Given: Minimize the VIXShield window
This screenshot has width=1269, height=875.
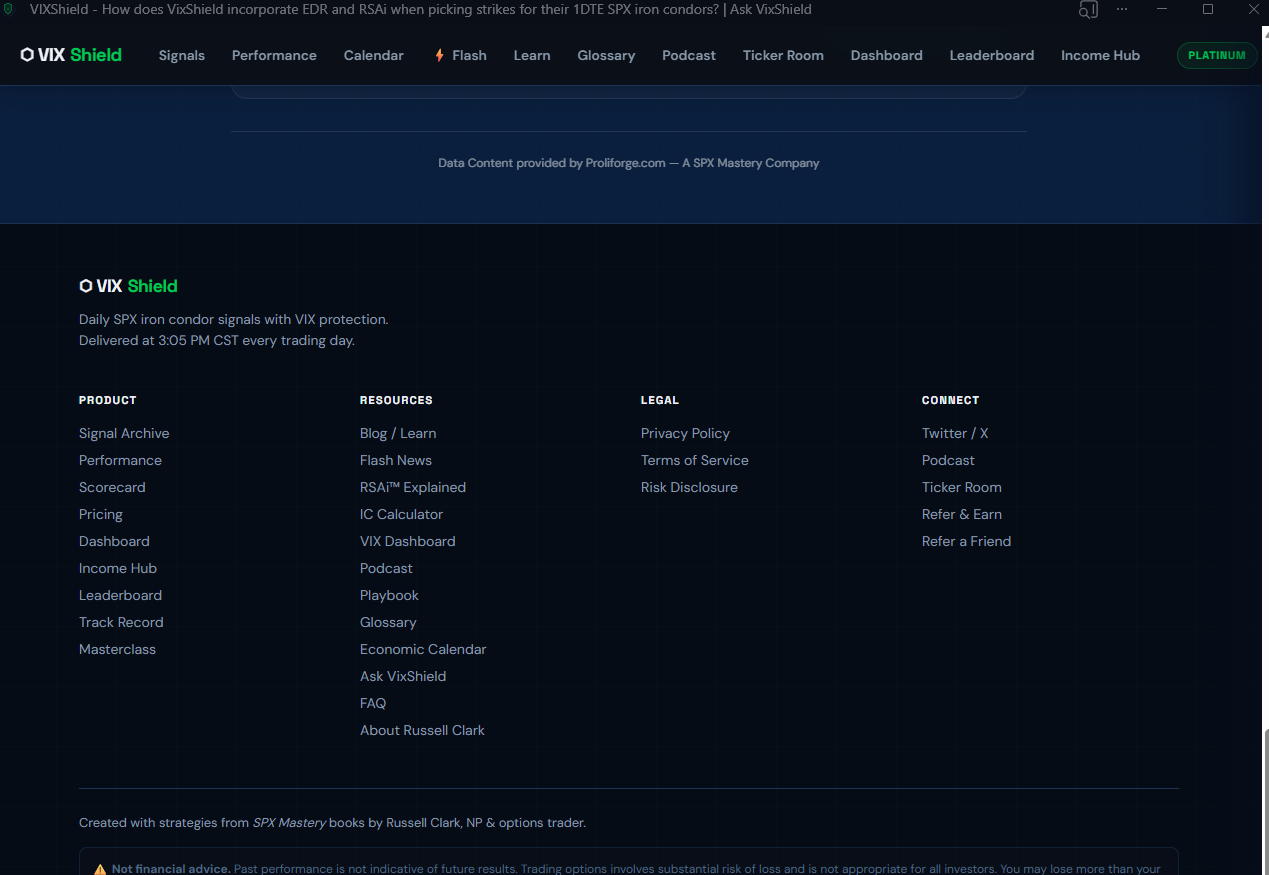Looking at the screenshot, I should point(1164,10).
